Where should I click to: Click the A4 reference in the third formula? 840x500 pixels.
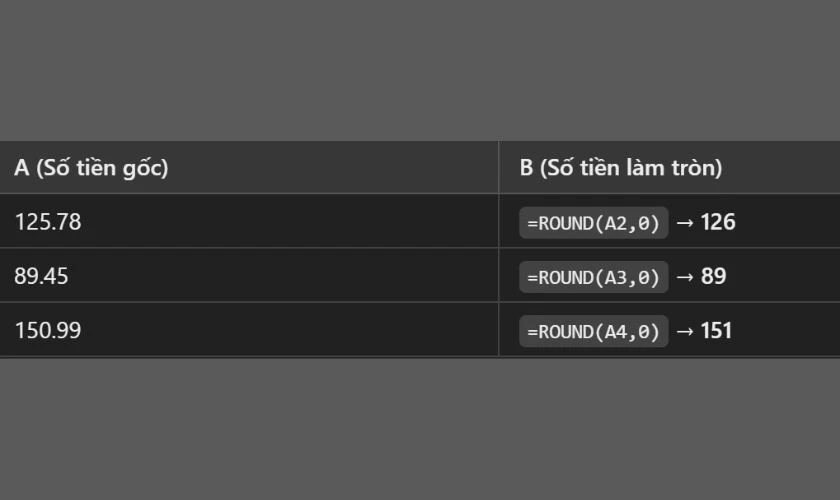[617, 331]
